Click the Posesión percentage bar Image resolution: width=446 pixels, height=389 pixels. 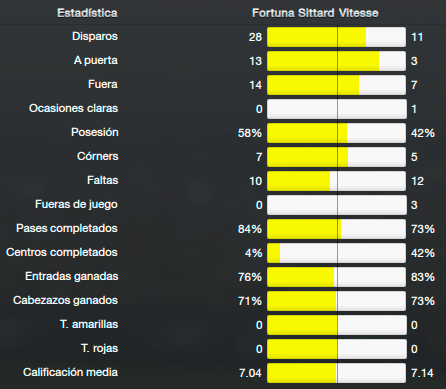(x=336, y=133)
